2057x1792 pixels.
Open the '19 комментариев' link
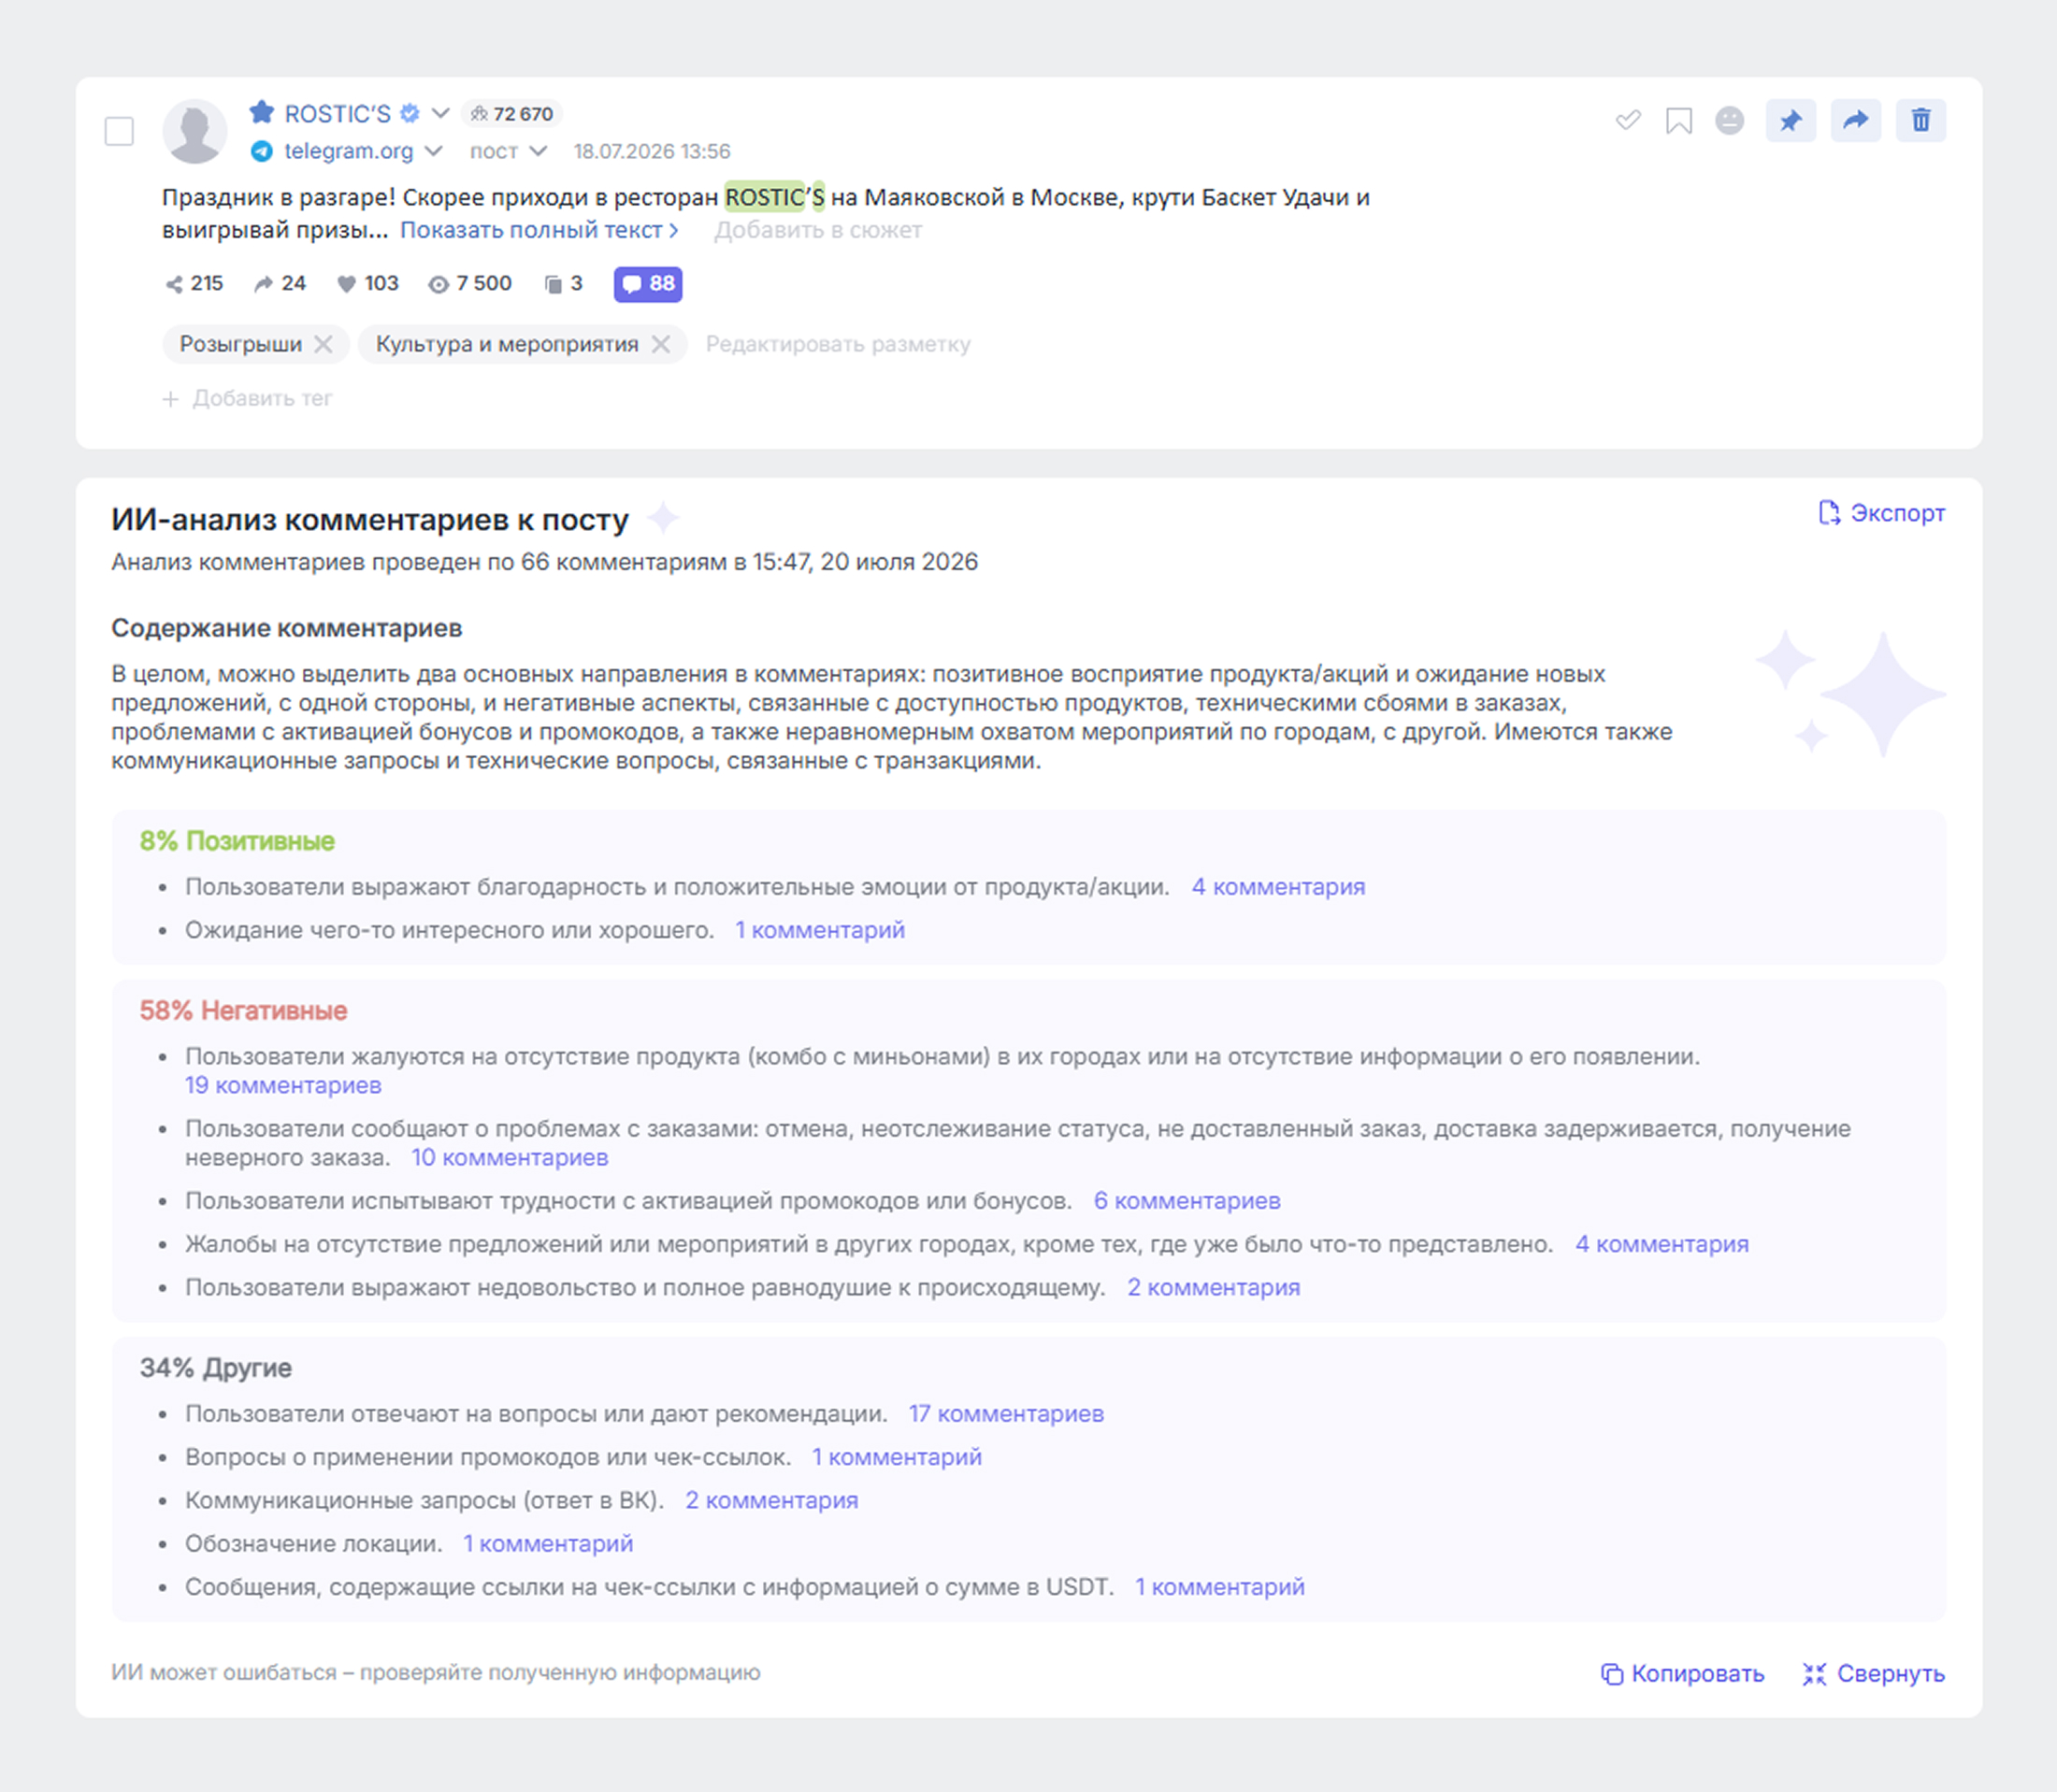coord(283,1085)
